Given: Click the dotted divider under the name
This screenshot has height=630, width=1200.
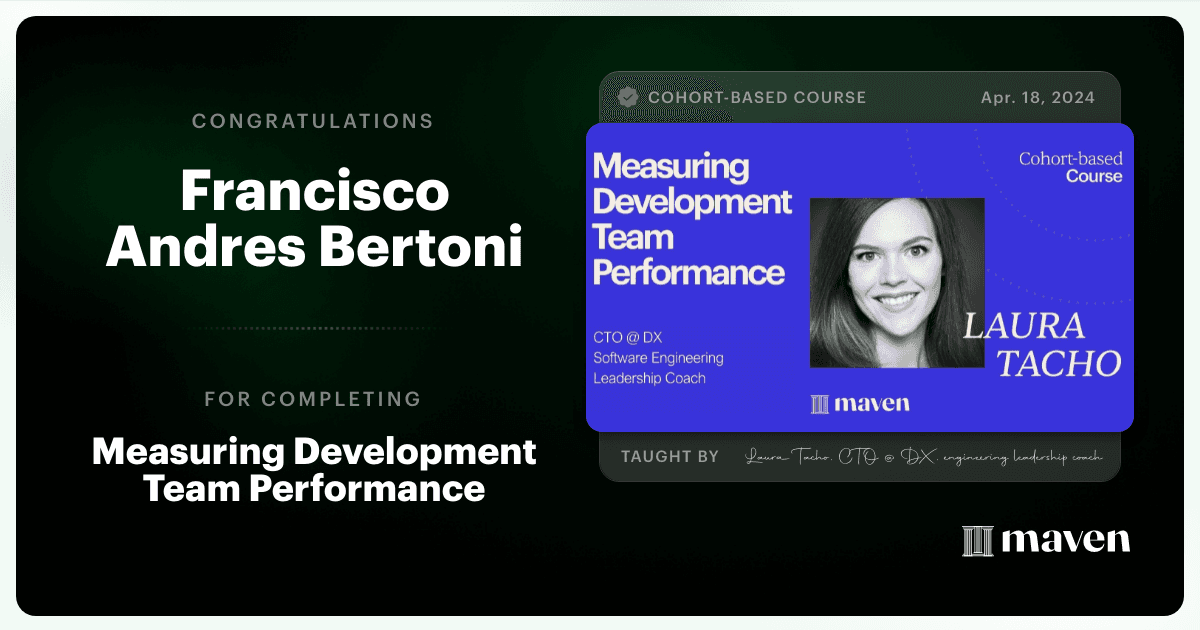Looking at the screenshot, I should pos(313,328).
